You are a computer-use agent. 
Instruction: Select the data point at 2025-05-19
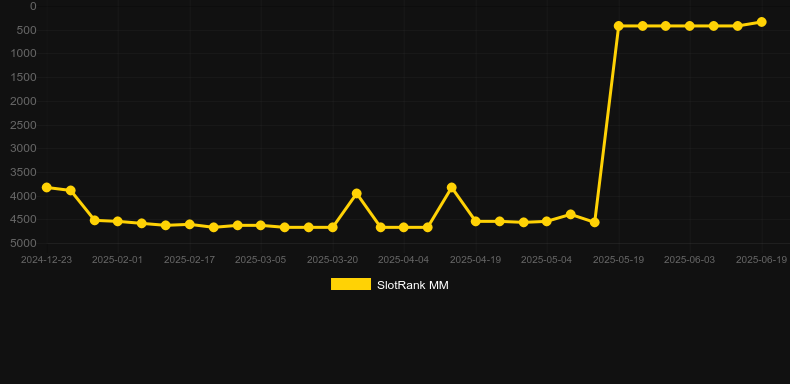tap(619, 26)
